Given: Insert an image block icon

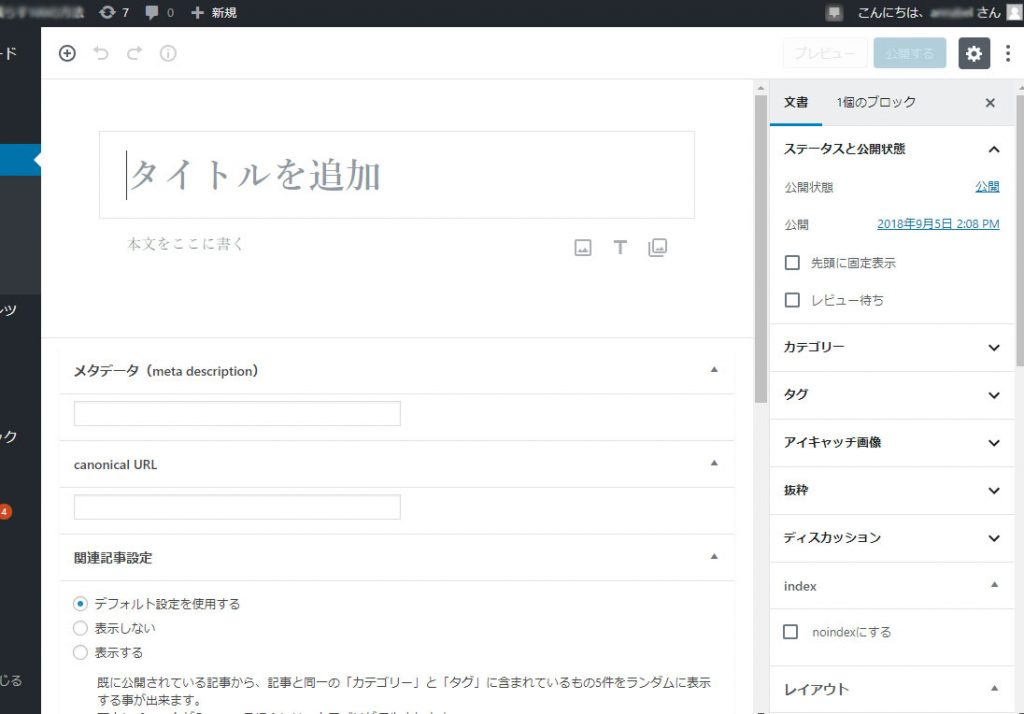Looking at the screenshot, I should pyautogui.click(x=583, y=247).
